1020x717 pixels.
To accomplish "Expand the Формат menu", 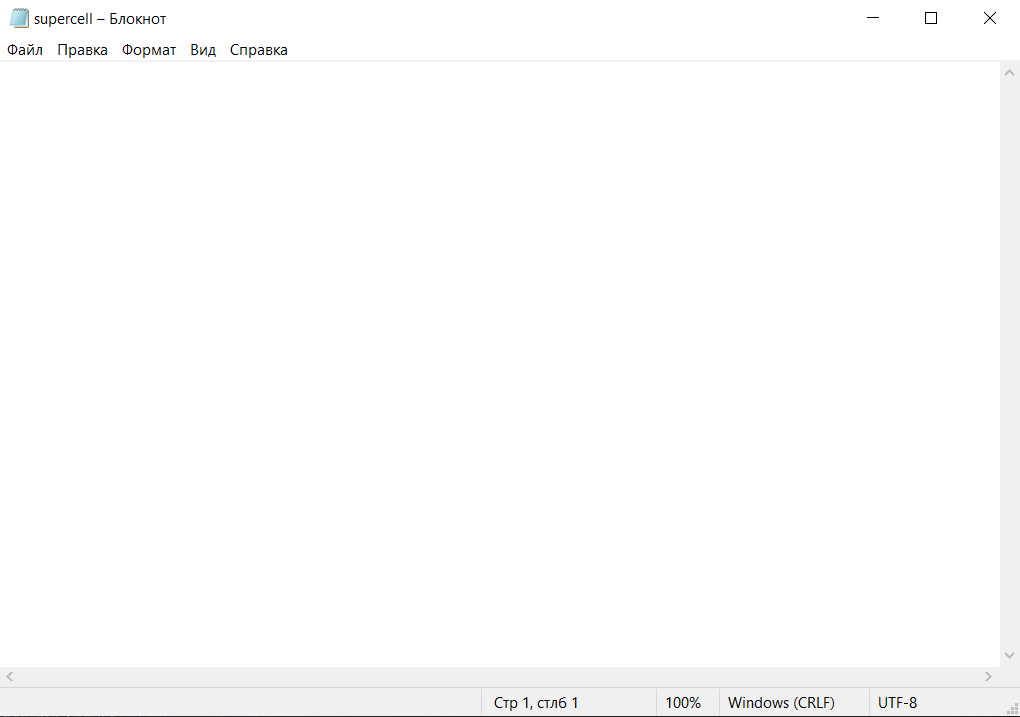I will click(x=149, y=50).
